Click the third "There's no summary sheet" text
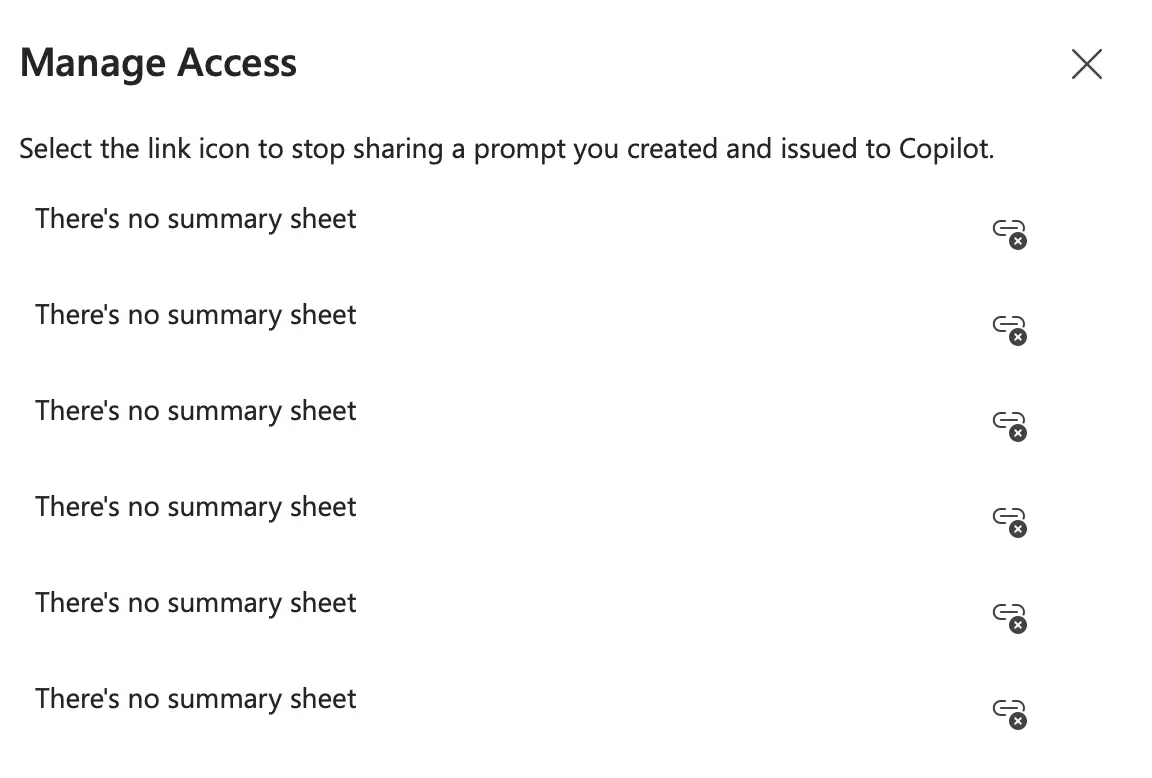This screenshot has height=778, width=1152. [196, 411]
